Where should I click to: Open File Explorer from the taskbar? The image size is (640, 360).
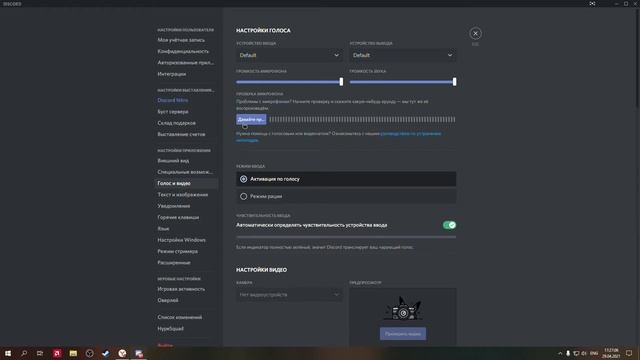point(73,353)
